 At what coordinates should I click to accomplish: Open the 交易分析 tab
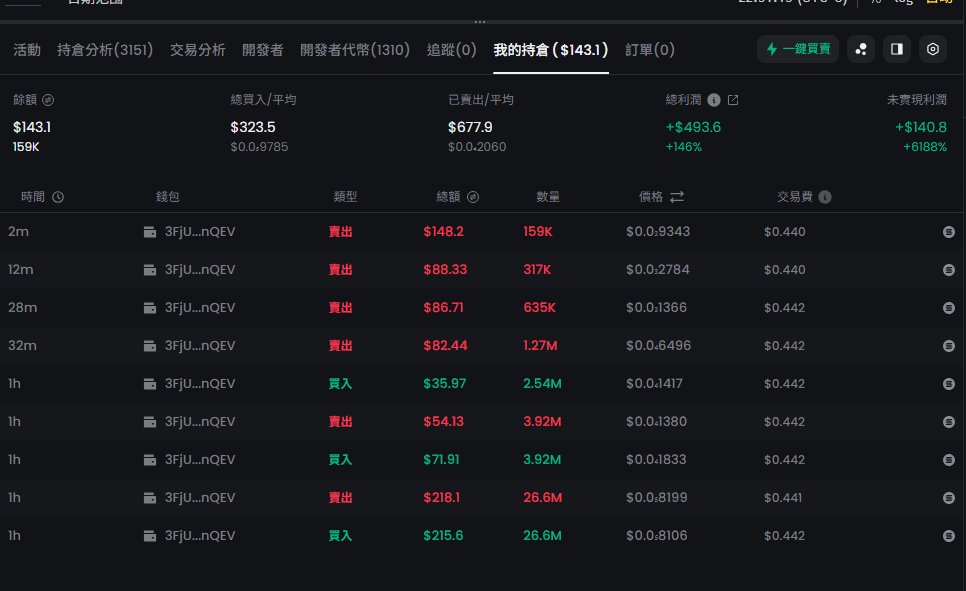pos(198,50)
